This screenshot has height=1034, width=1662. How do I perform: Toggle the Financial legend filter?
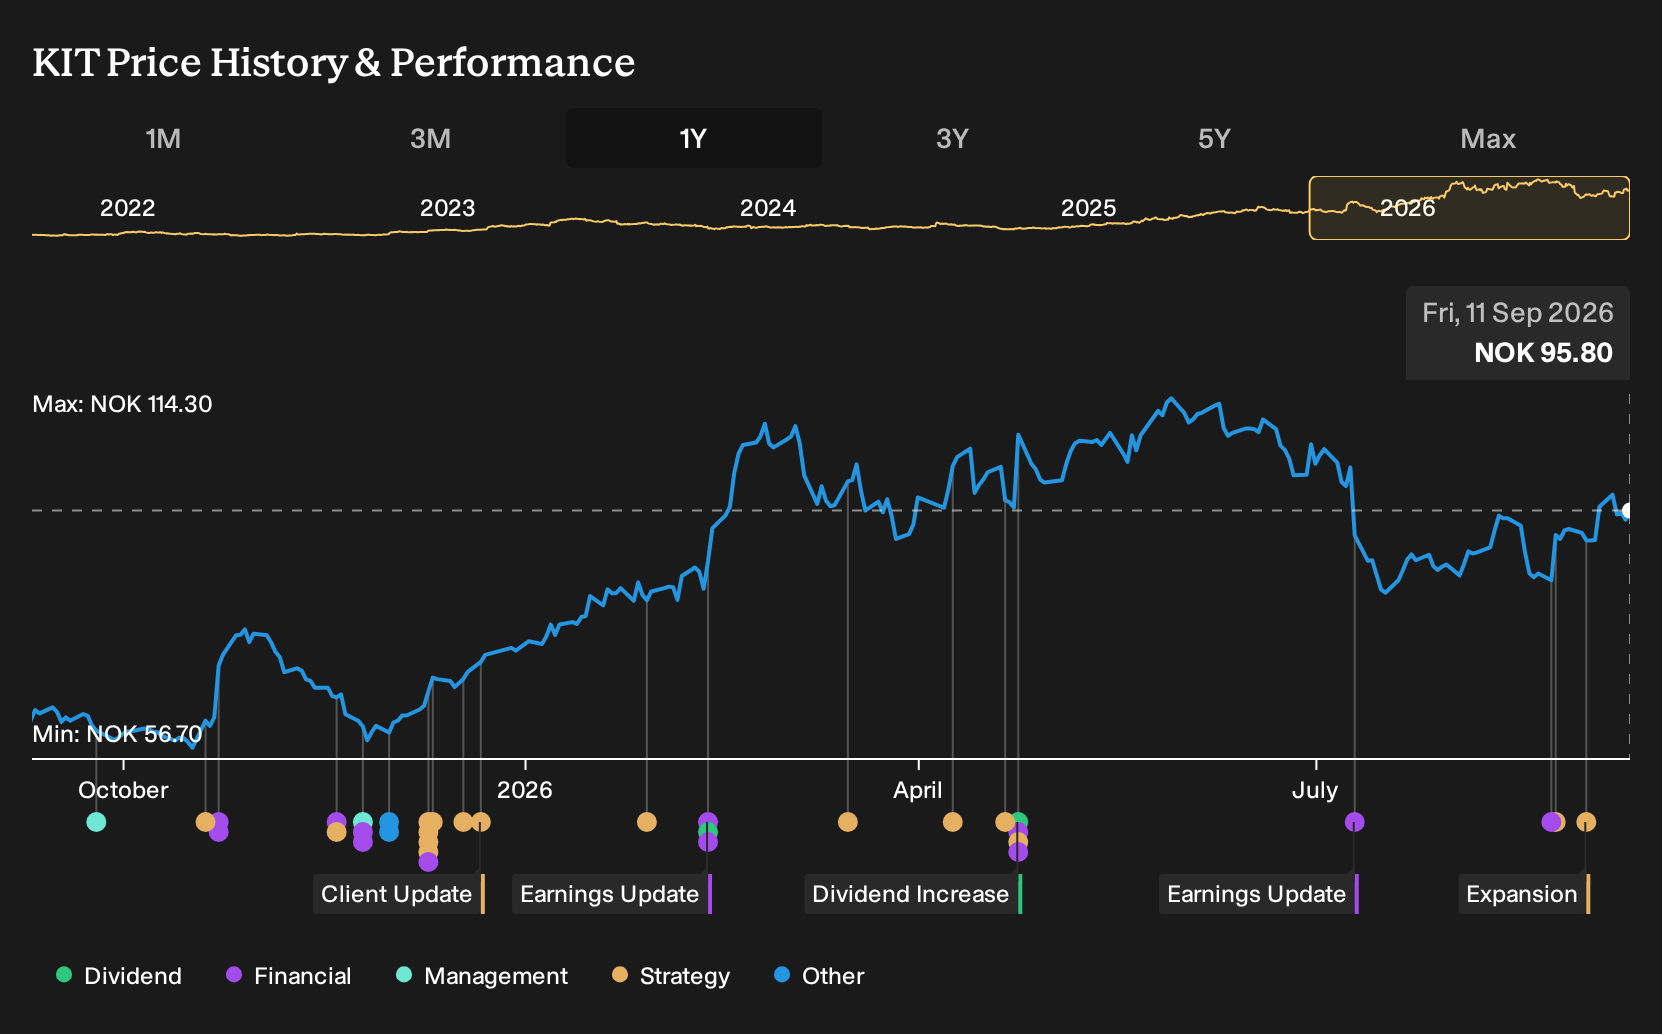[x=289, y=976]
